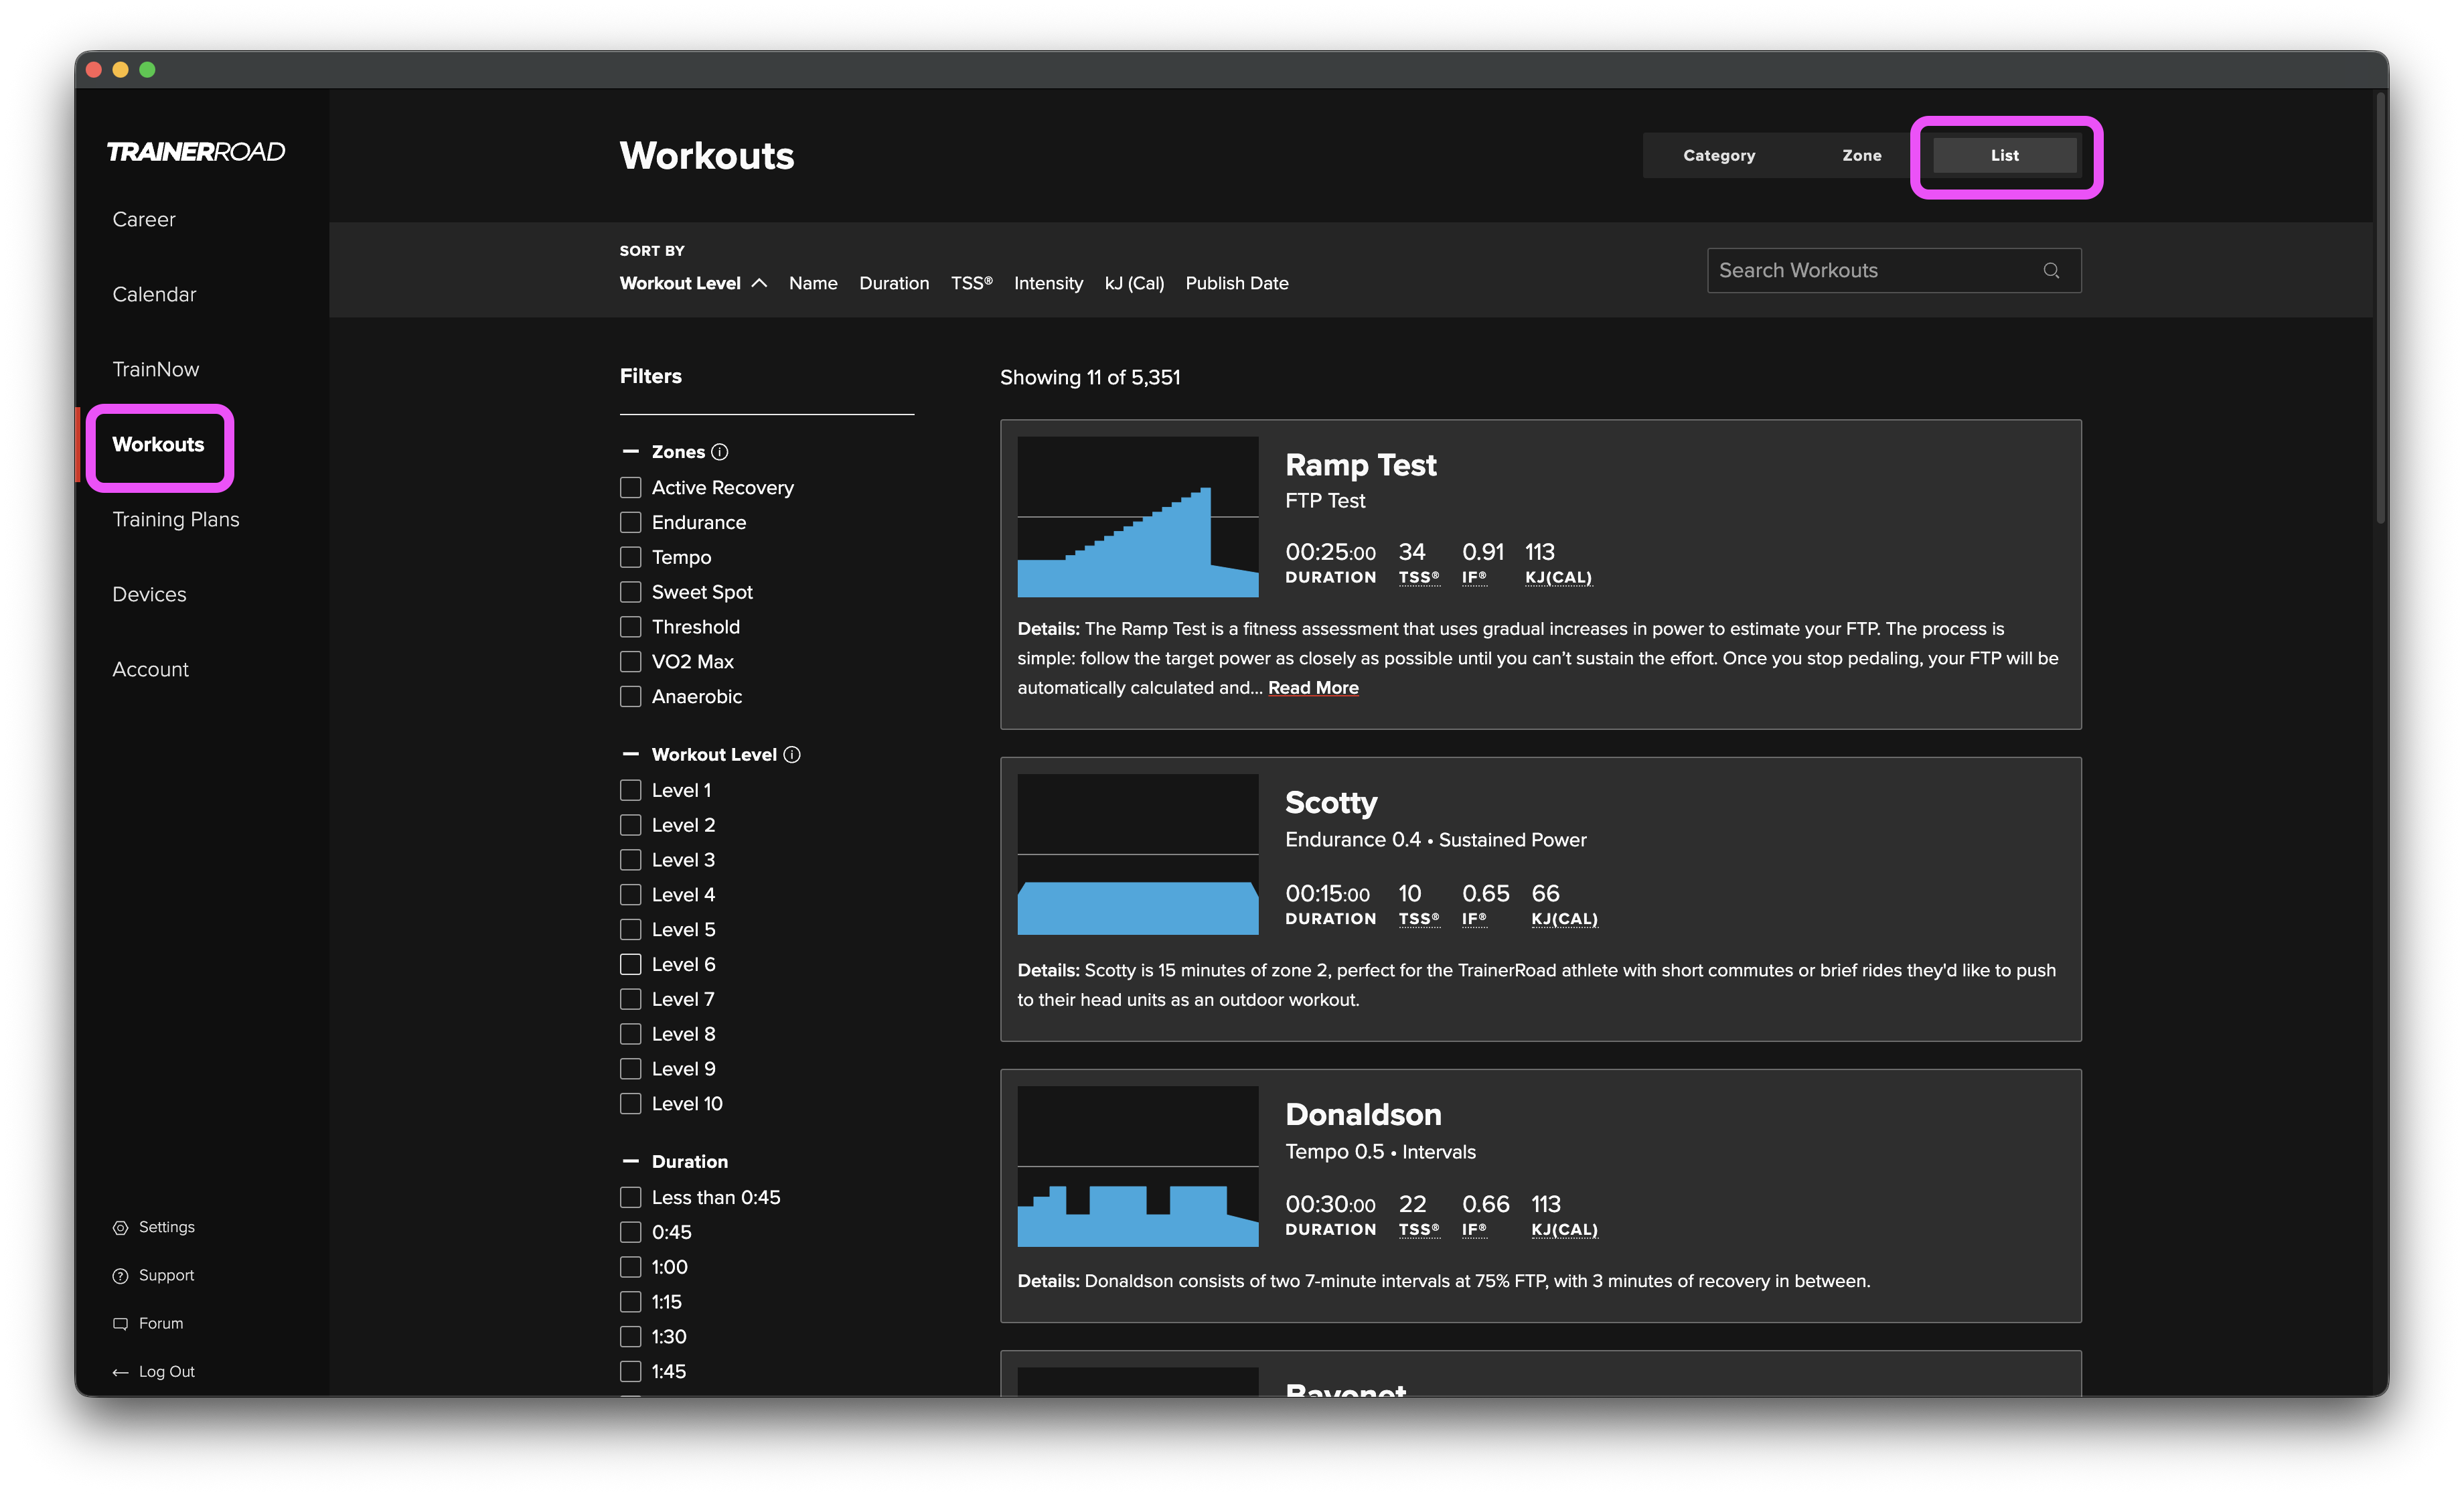Click Scotty IF label
The image size is (2464, 1496).
[1474, 919]
